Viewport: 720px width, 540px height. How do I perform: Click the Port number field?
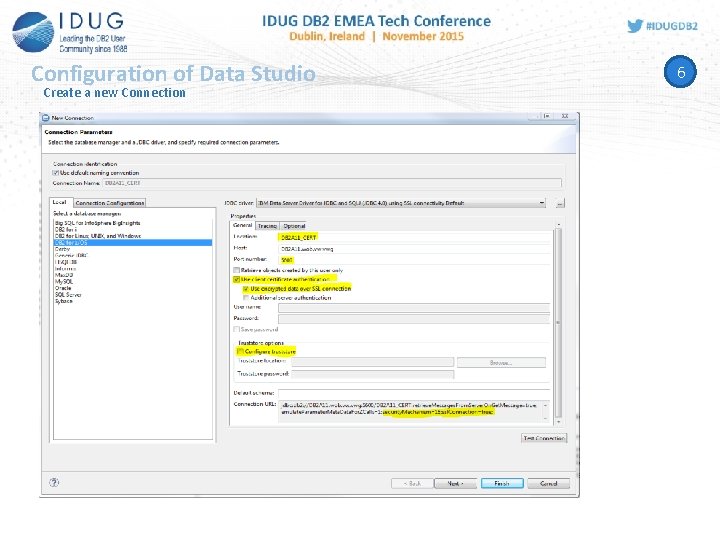pyautogui.click(x=415, y=260)
